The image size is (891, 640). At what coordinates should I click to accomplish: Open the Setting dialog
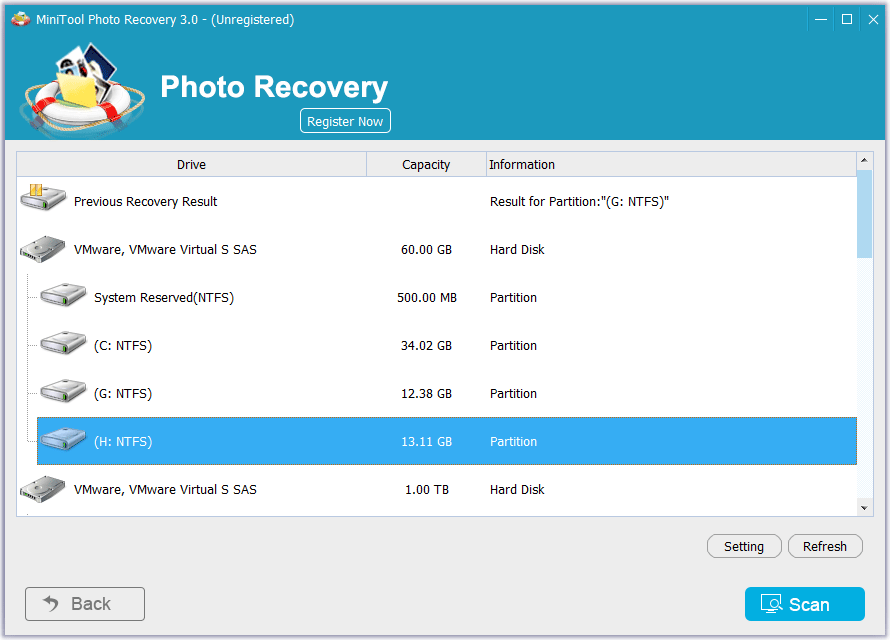[x=744, y=546]
